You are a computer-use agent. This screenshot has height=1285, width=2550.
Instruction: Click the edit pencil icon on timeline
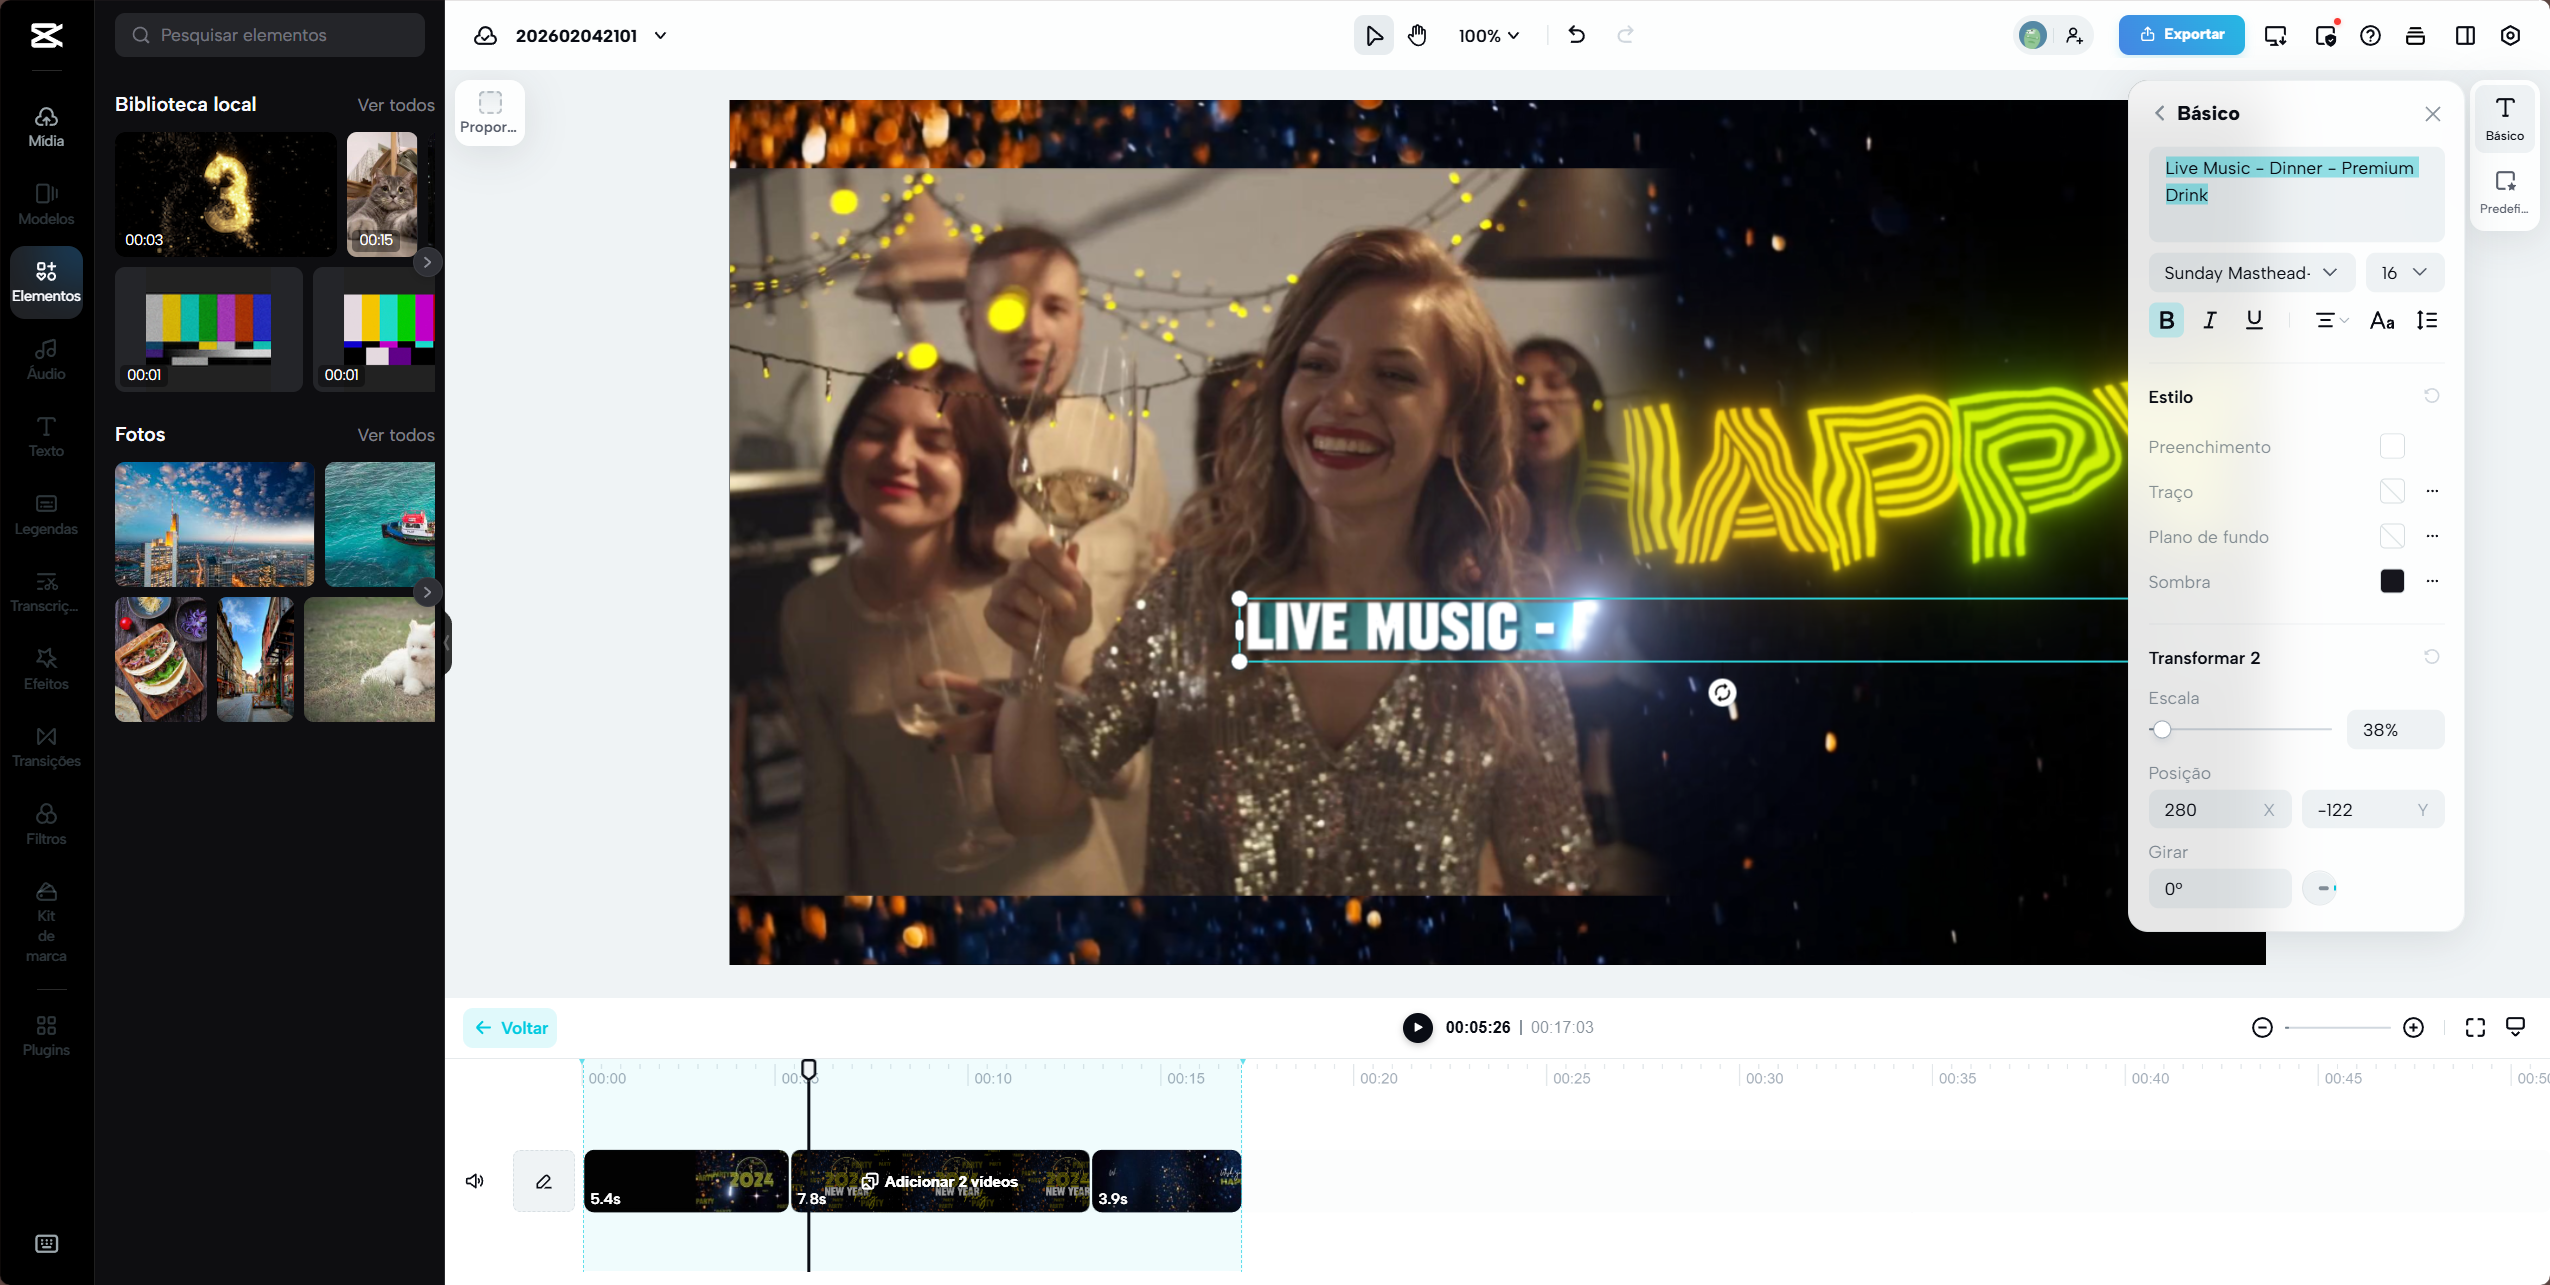[x=544, y=1181]
